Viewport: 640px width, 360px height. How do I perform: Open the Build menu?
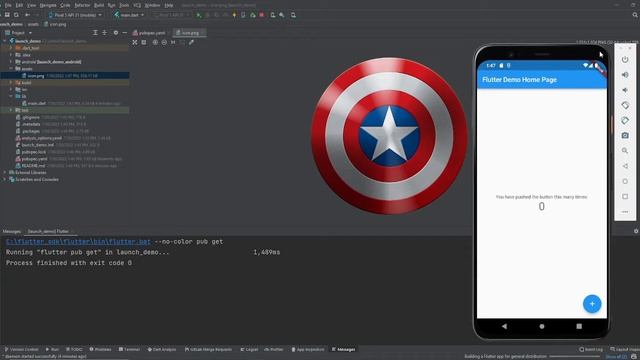click(x=99, y=5)
